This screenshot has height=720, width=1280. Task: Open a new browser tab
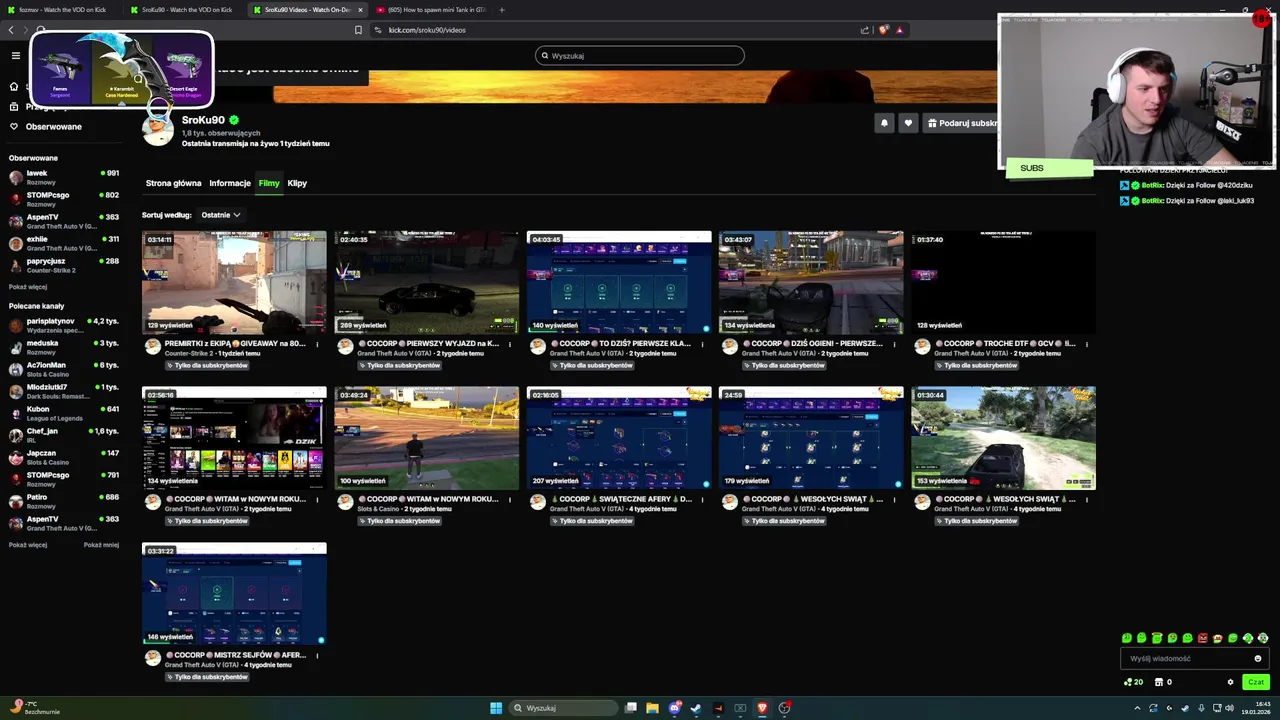point(502,10)
